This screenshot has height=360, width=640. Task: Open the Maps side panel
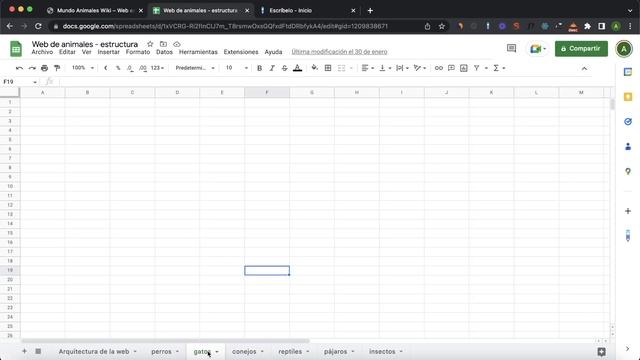coord(628,171)
